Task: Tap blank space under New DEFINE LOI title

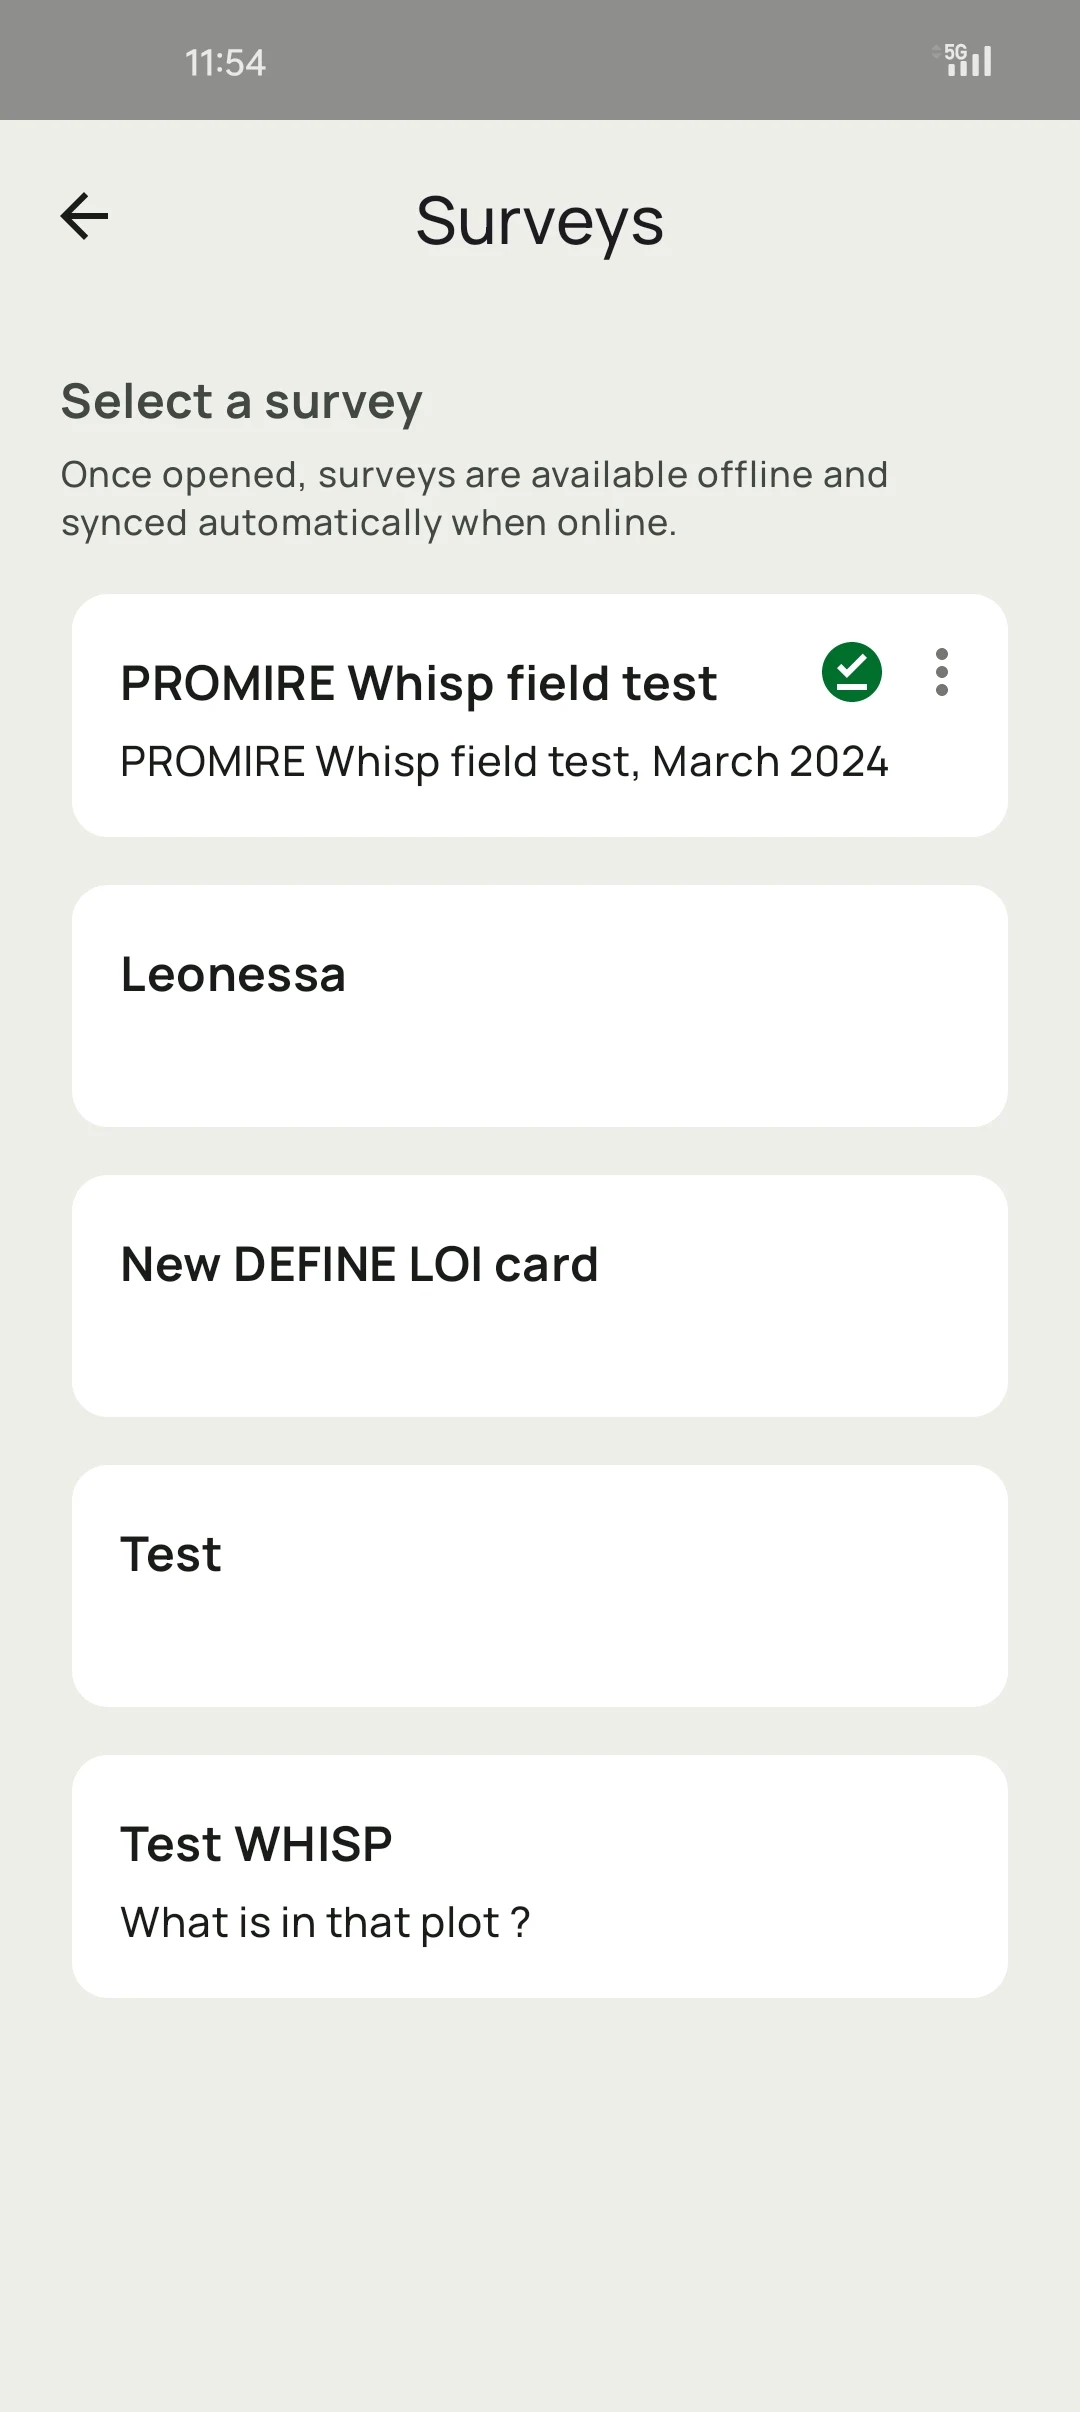Action: coord(540,1352)
